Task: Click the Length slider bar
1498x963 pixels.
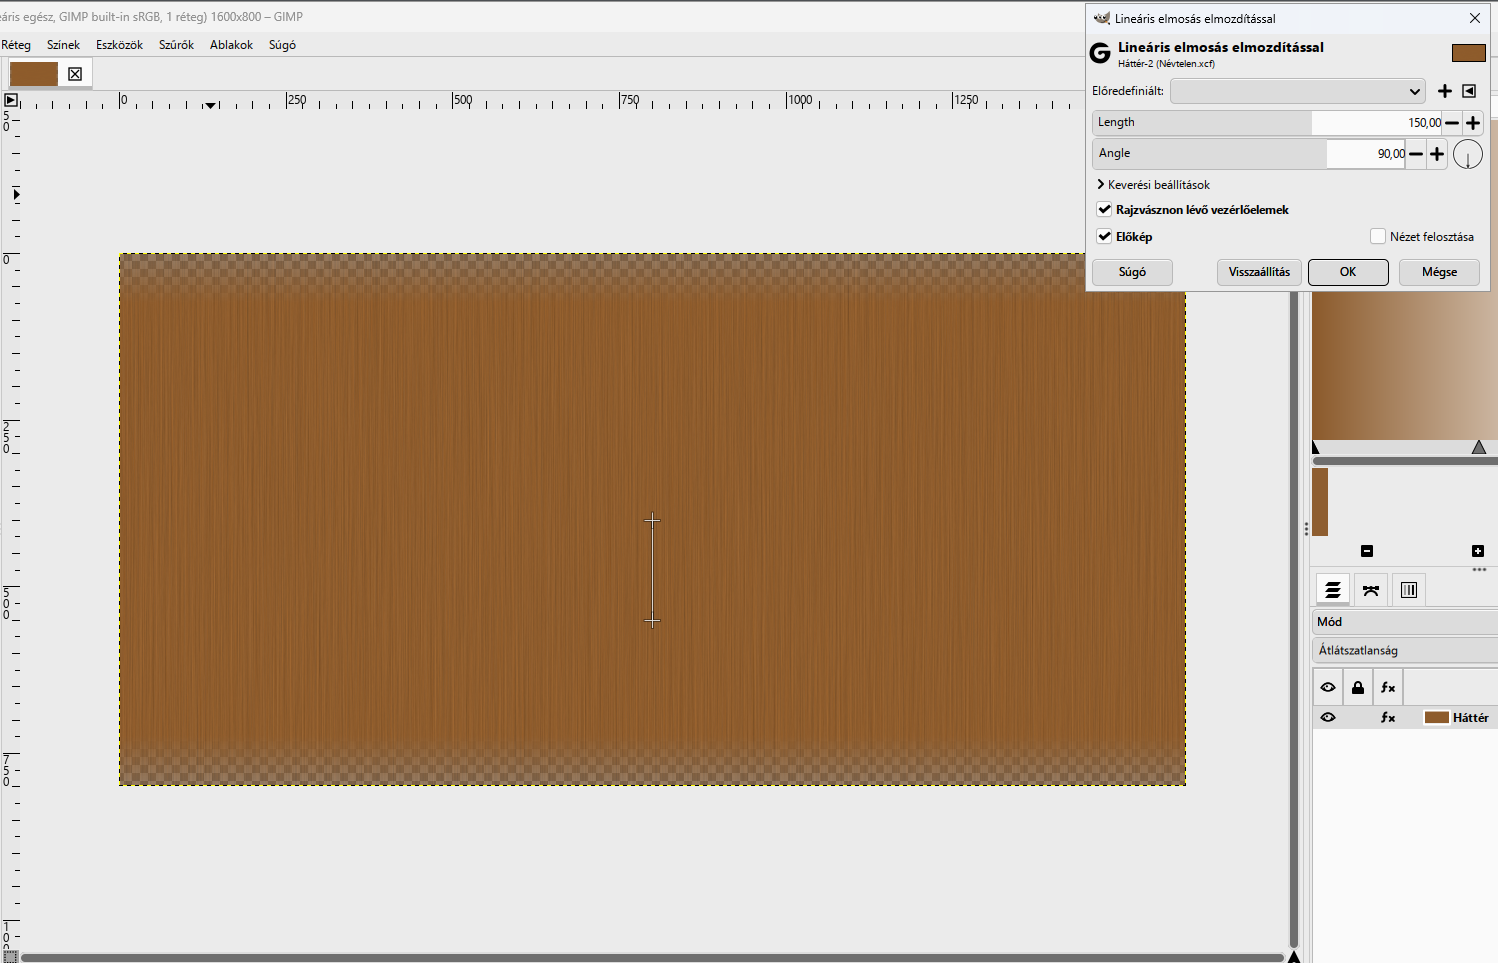Action: point(1267,123)
